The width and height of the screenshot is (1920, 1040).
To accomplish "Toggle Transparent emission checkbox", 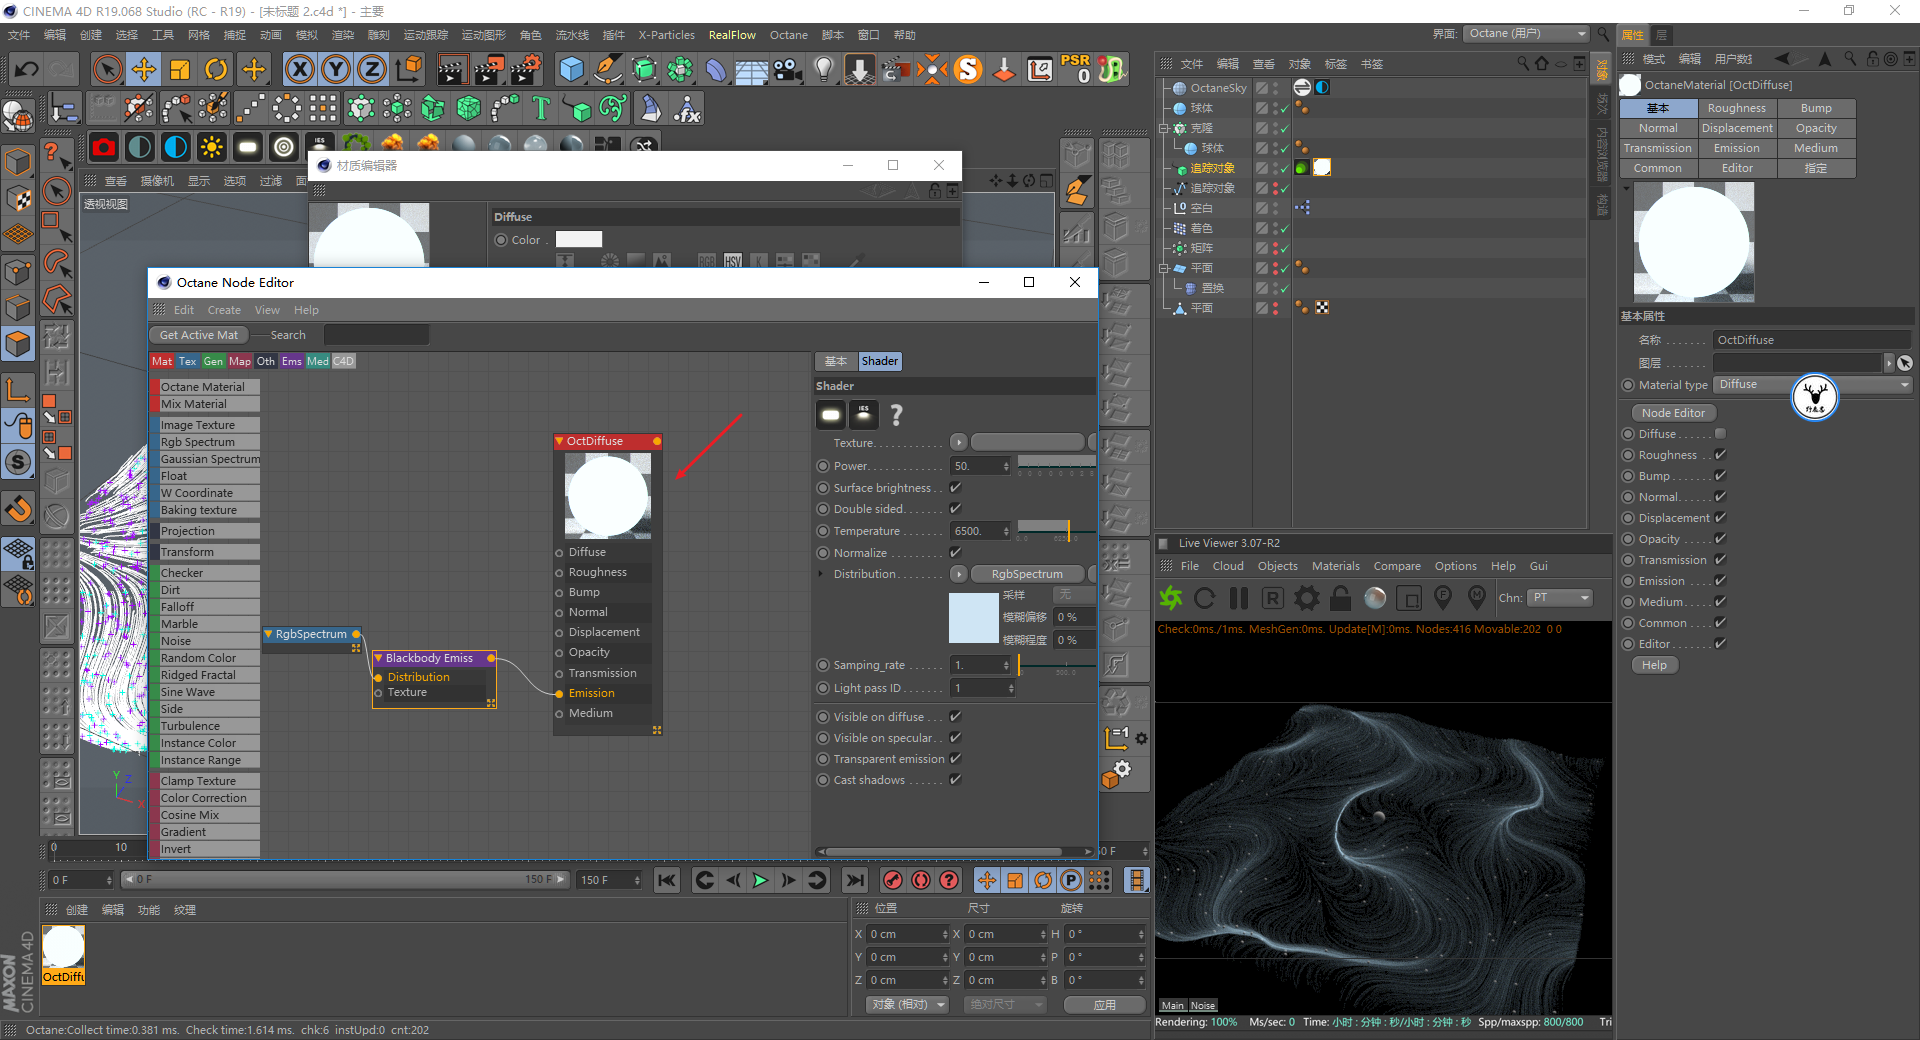I will coord(955,759).
